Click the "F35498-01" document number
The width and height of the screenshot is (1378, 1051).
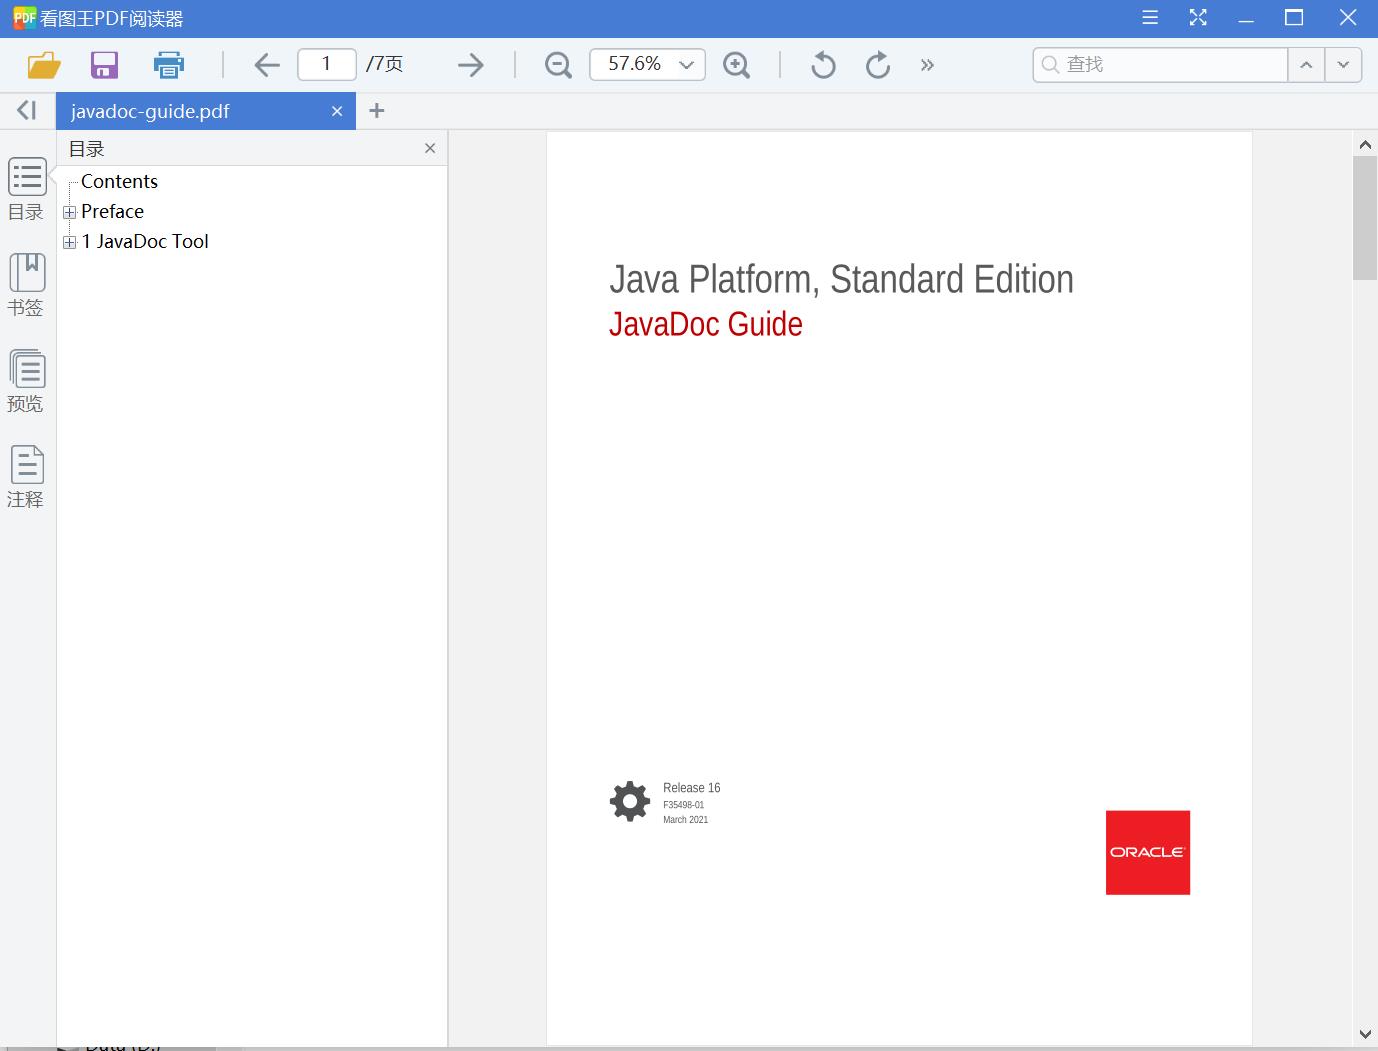683,805
